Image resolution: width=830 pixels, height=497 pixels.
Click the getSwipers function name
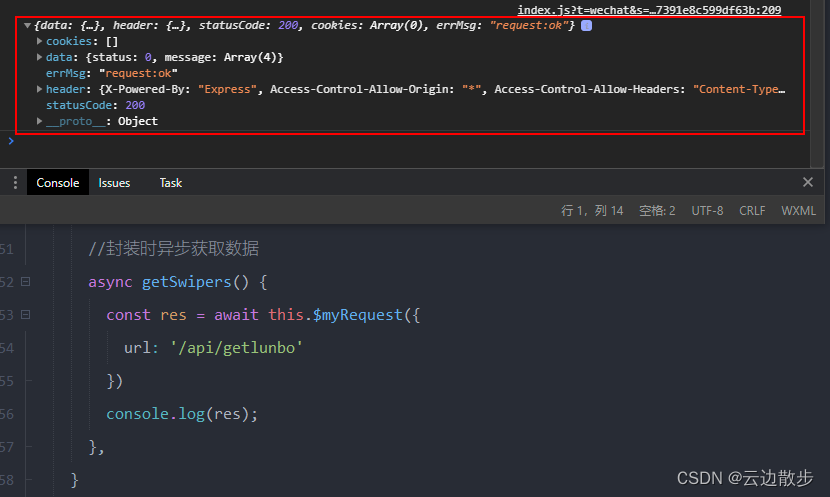[x=186, y=282]
